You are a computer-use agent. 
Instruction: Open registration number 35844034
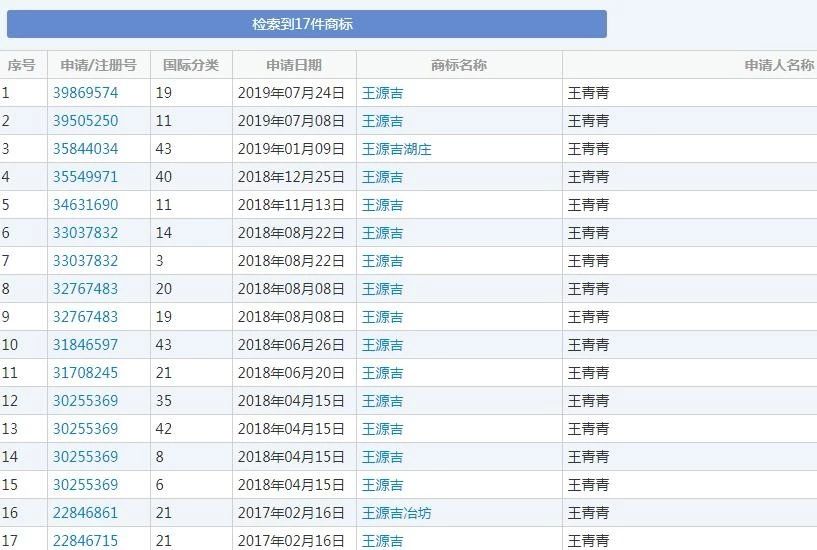click(85, 149)
